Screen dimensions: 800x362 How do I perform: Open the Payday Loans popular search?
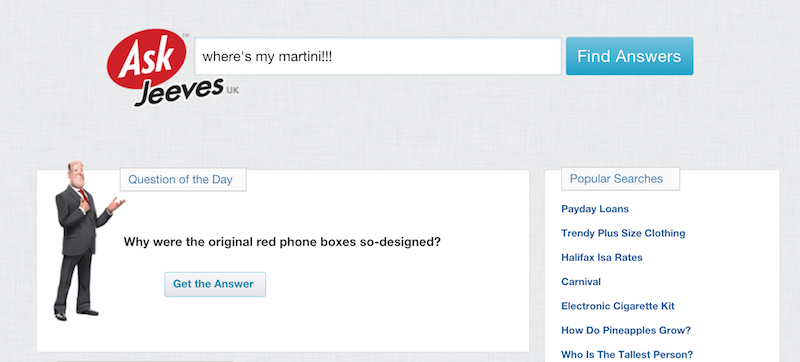point(595,209)
